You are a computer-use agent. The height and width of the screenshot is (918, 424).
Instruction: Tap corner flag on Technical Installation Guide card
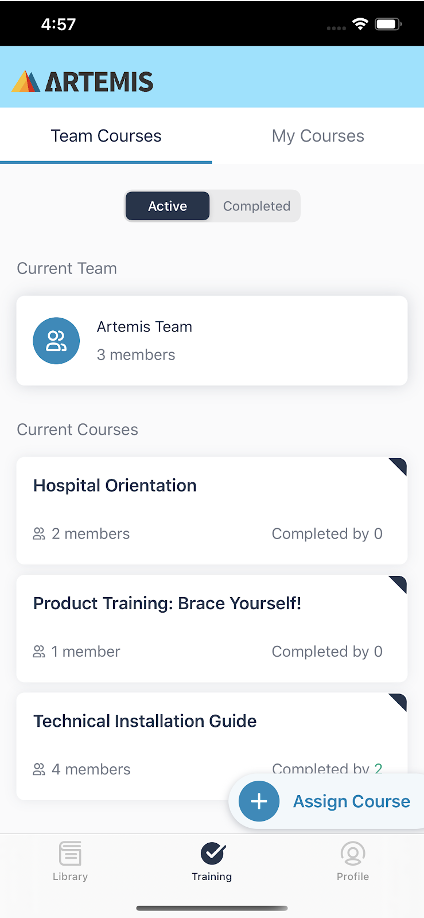pos(399,701)
